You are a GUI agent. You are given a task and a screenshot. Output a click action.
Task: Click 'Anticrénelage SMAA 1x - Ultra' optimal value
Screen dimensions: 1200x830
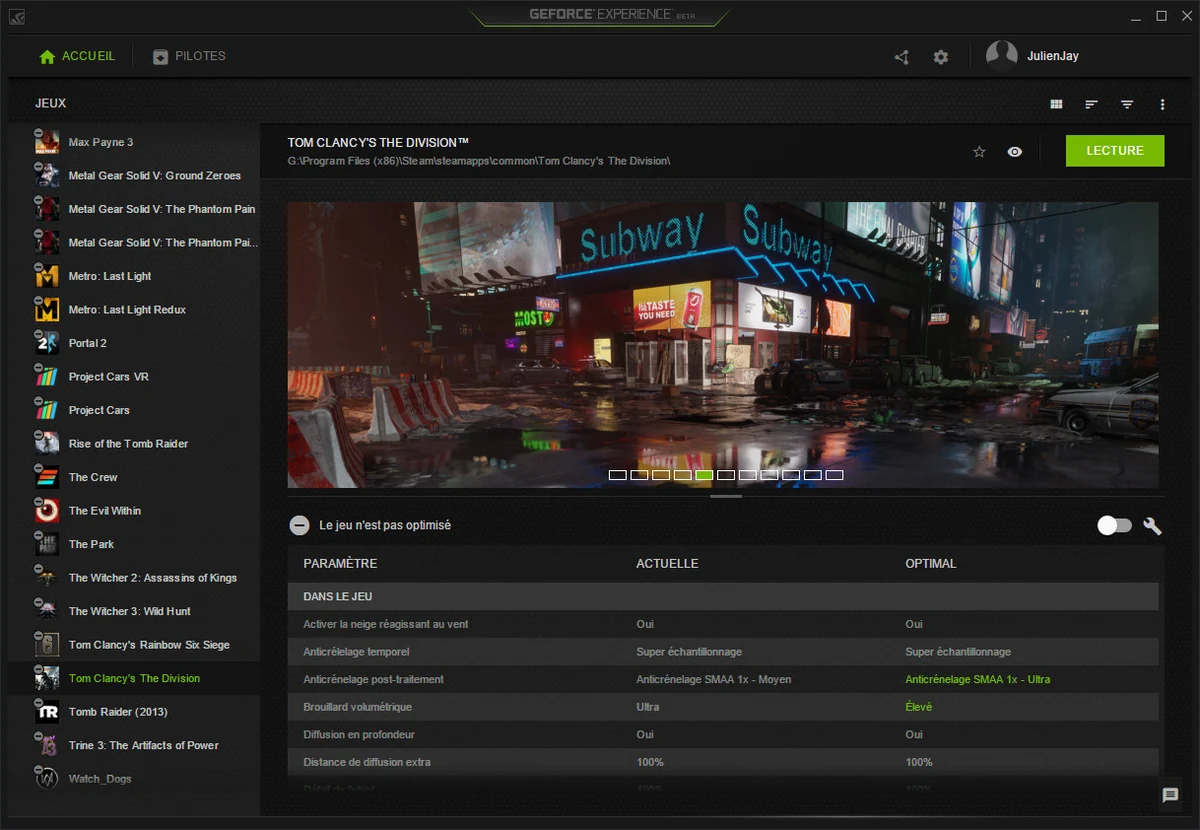978,680
